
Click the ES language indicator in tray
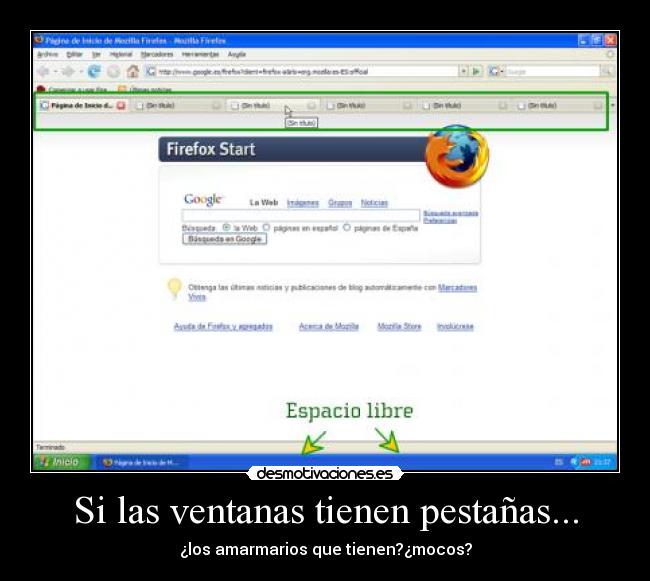559,462
